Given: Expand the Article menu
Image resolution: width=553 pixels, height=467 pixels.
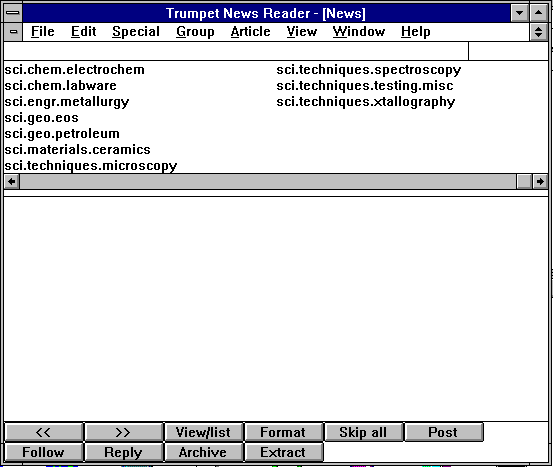Looking at the screenshot, I should click(x=250, y=32).
